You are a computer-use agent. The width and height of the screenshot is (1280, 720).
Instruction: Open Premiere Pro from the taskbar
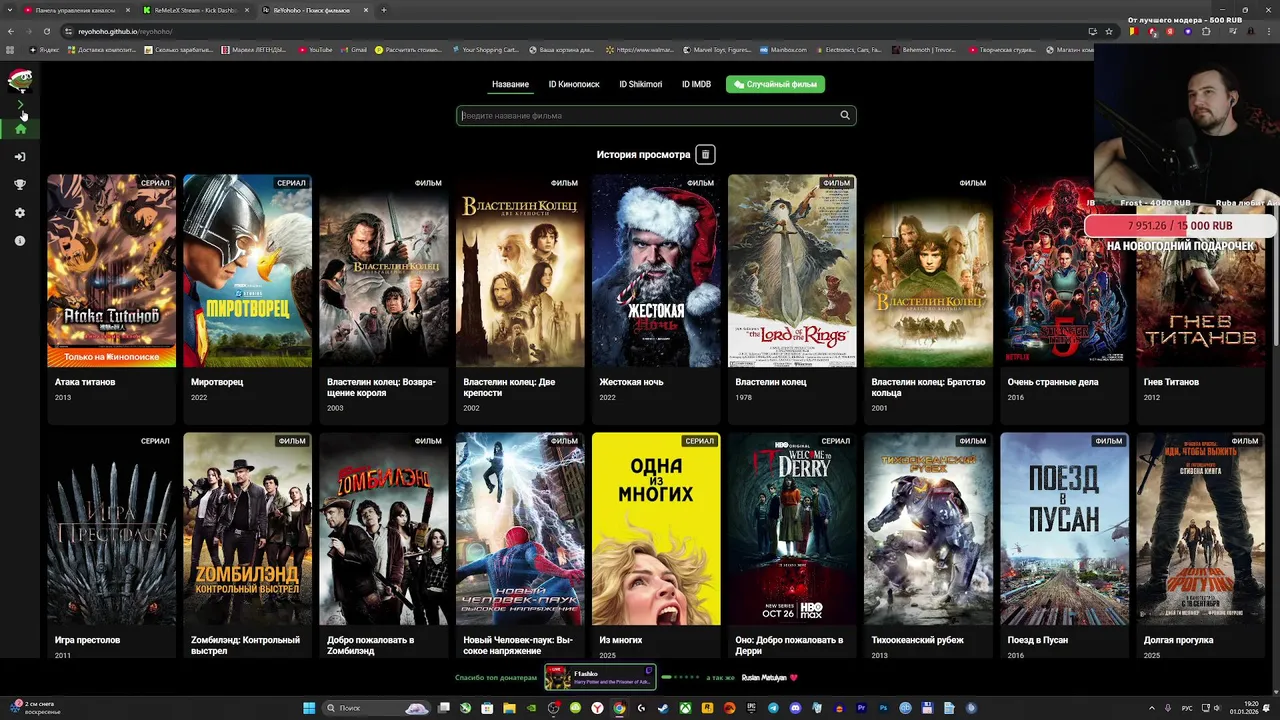(861, 708)
